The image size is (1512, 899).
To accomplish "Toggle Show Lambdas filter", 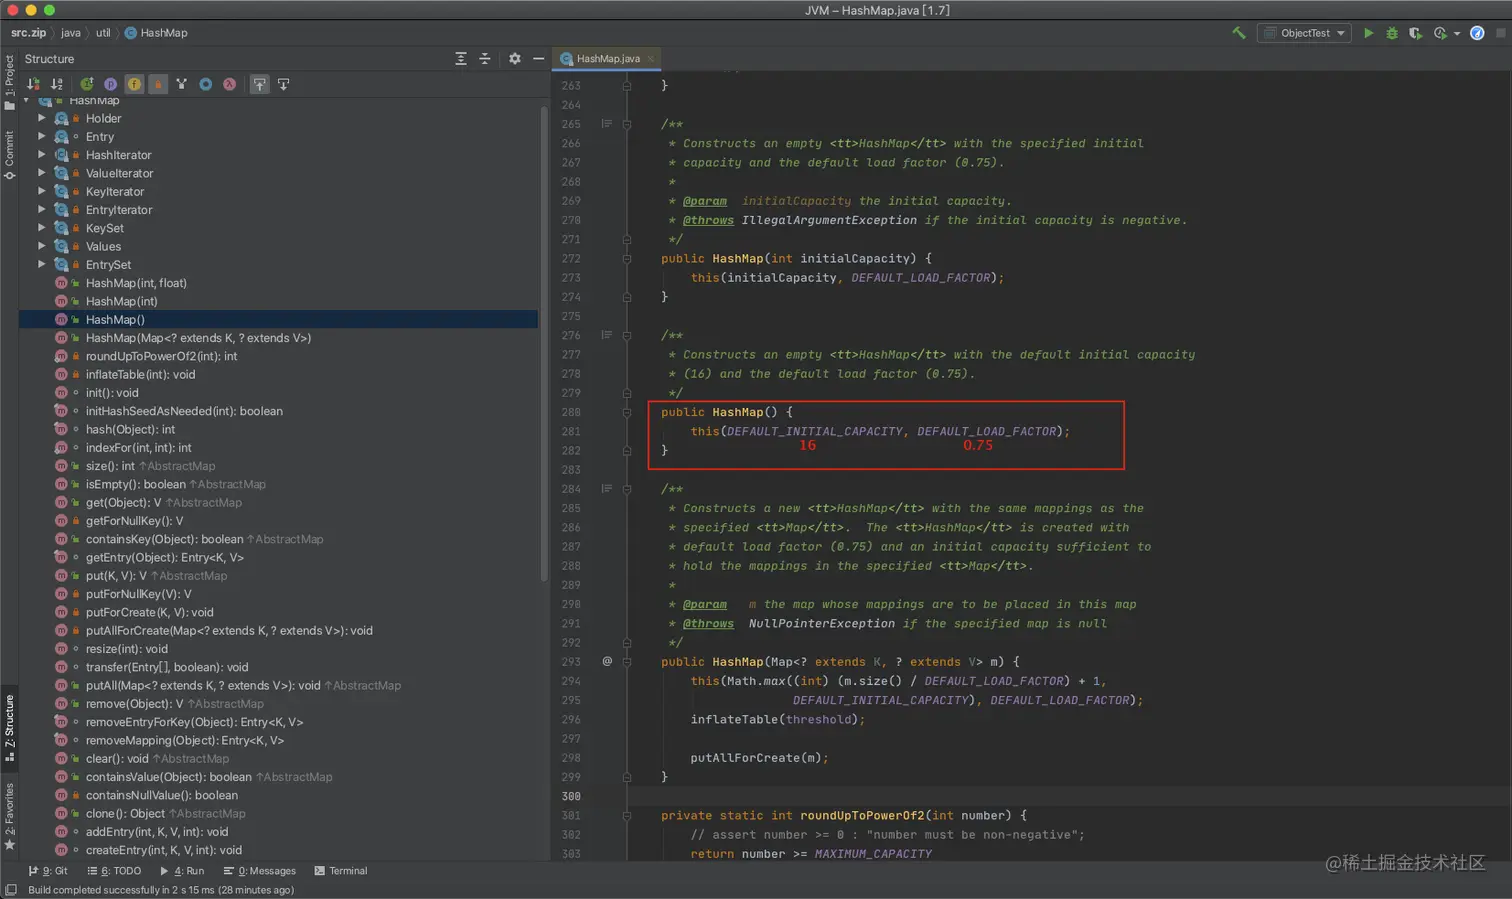I will point(229,84).
